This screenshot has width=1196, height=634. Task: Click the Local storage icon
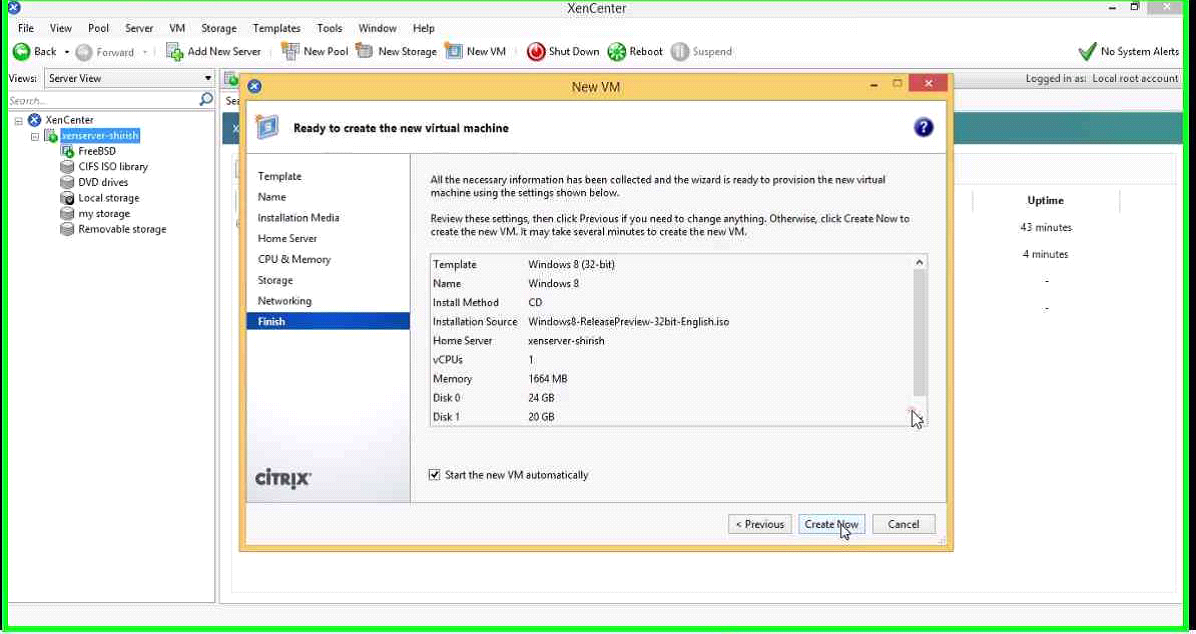coord(67,198)
